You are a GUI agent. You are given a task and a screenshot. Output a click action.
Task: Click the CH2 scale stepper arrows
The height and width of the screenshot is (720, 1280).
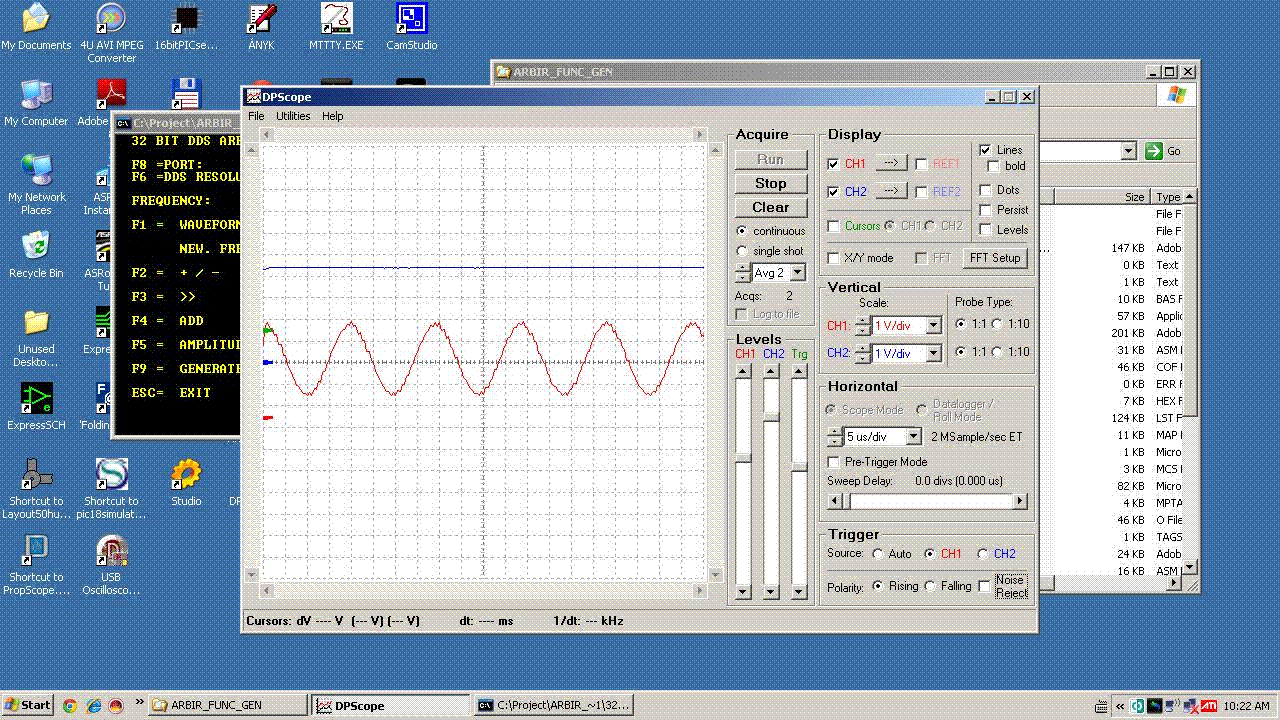coord(863,353)
